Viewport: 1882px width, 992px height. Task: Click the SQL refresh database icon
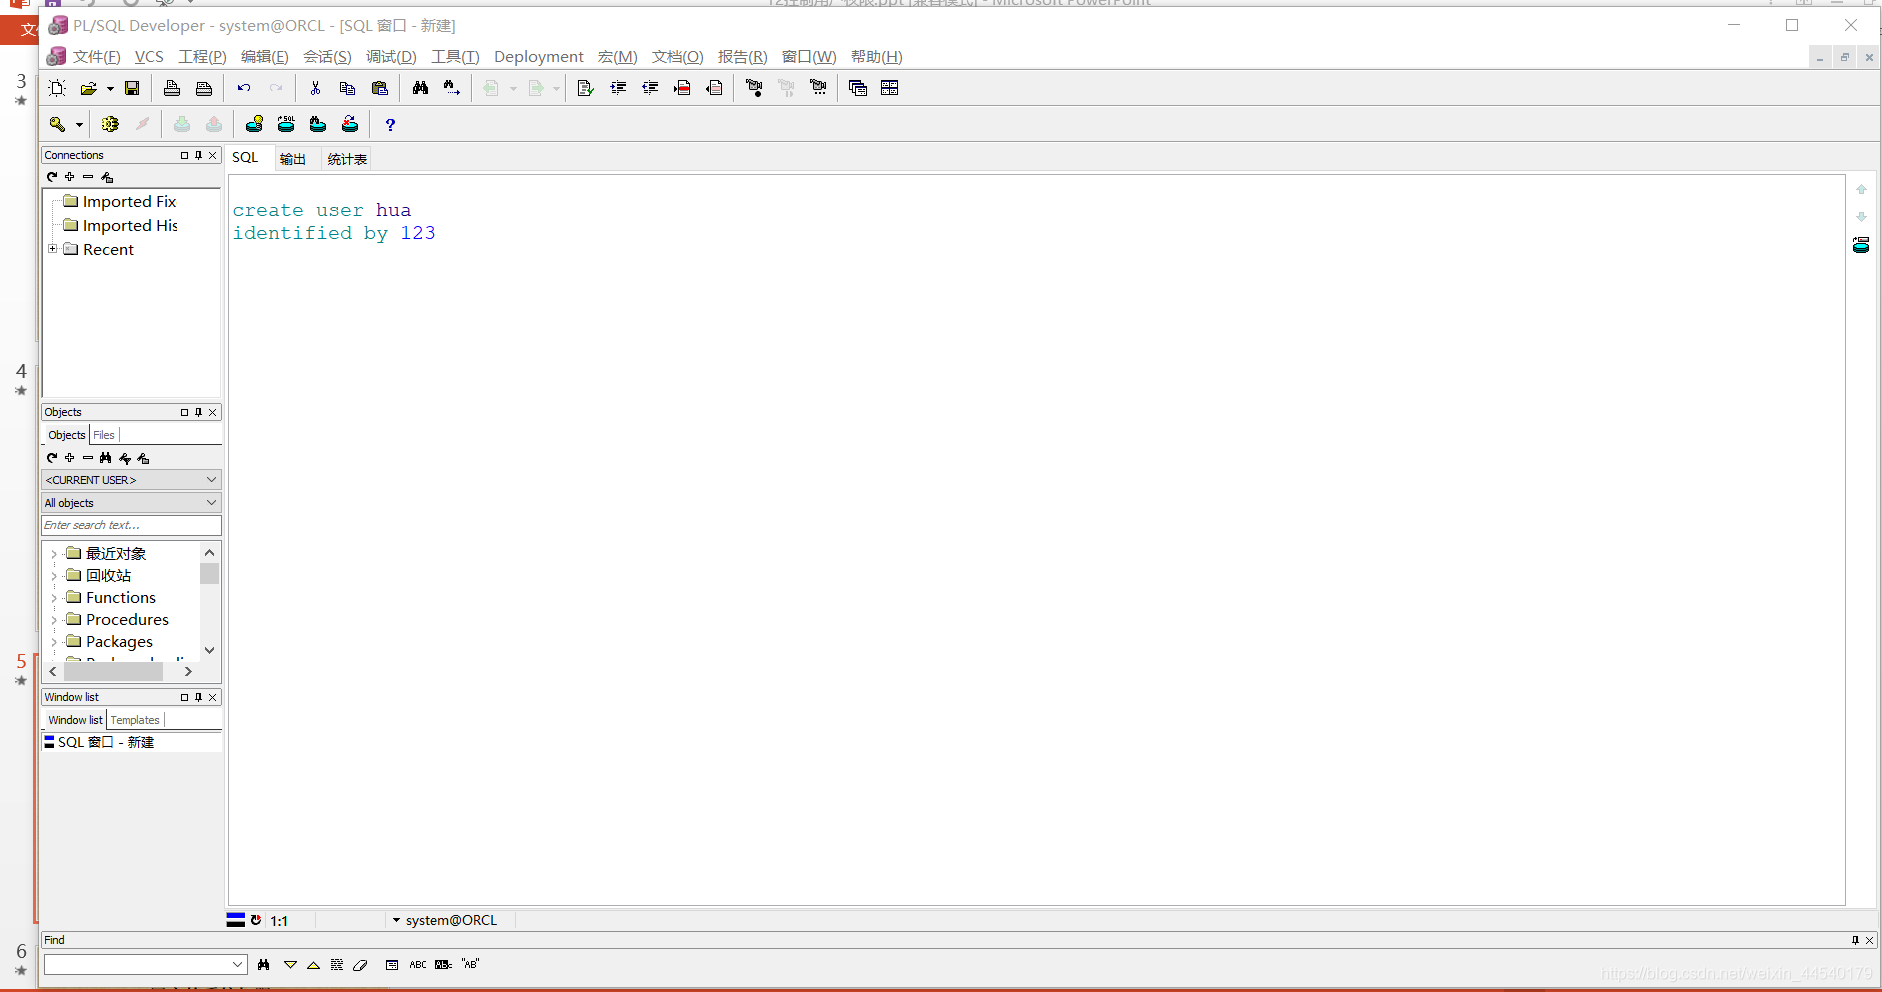pyautogui.click(x=286, y=124)
